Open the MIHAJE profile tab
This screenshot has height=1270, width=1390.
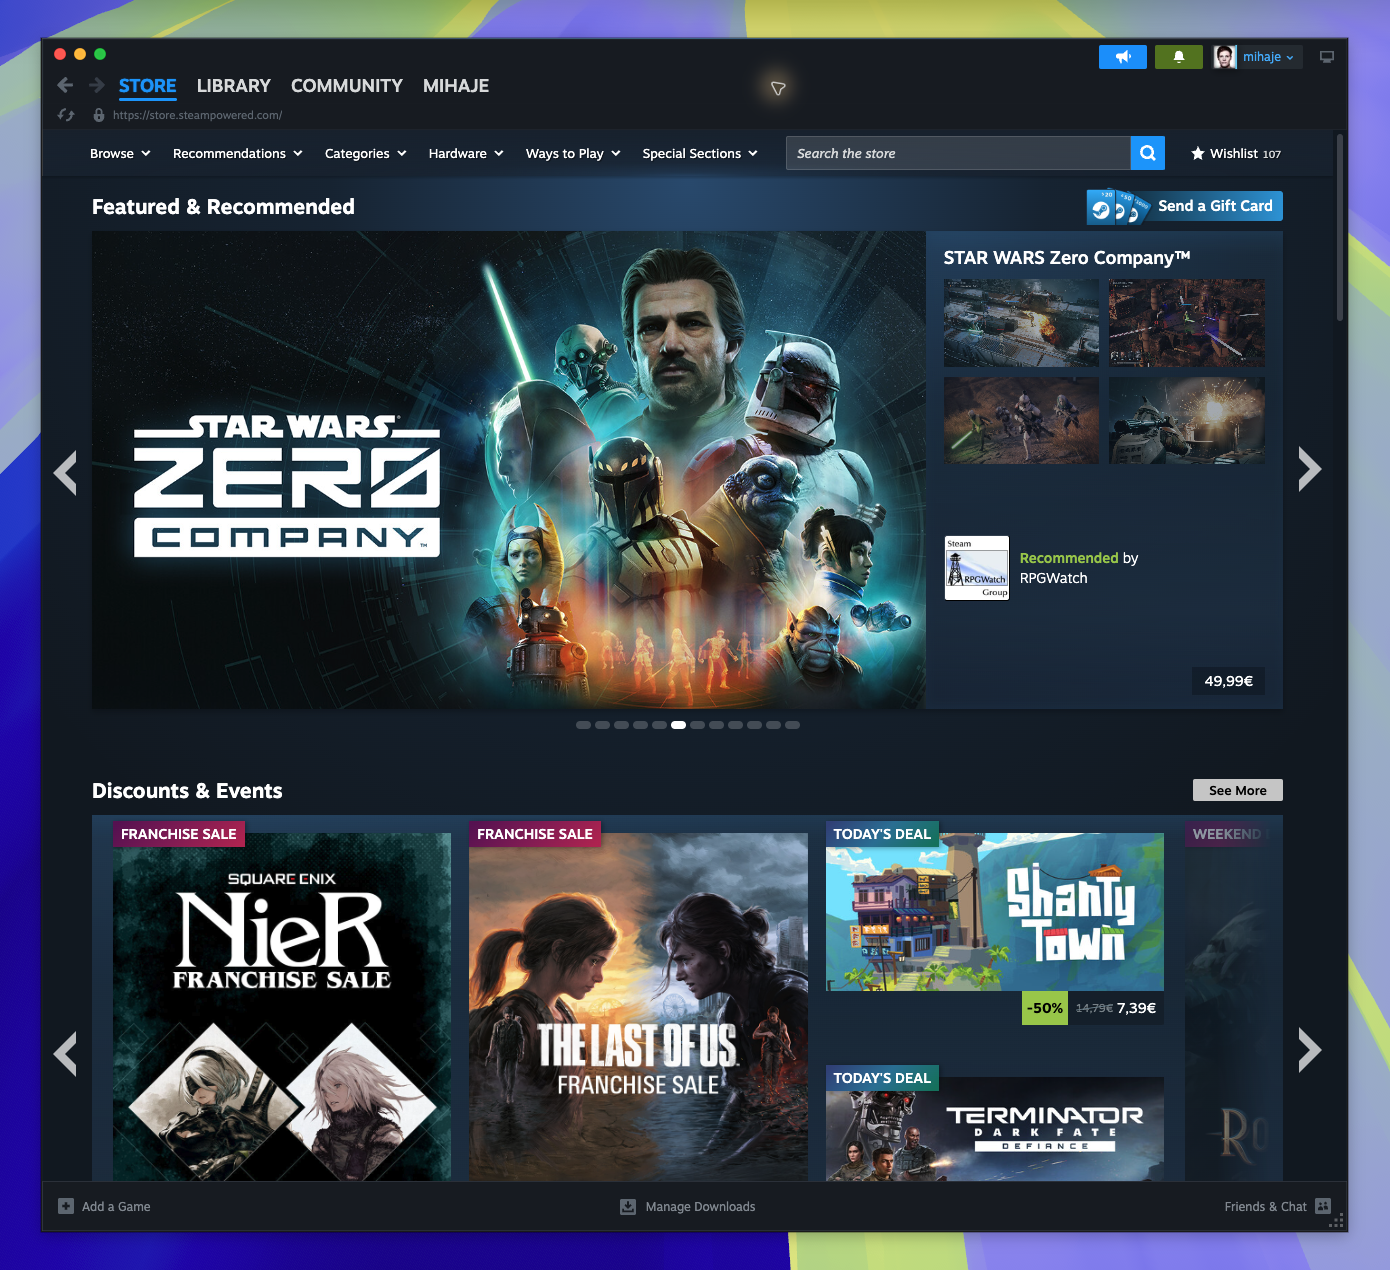456,86
